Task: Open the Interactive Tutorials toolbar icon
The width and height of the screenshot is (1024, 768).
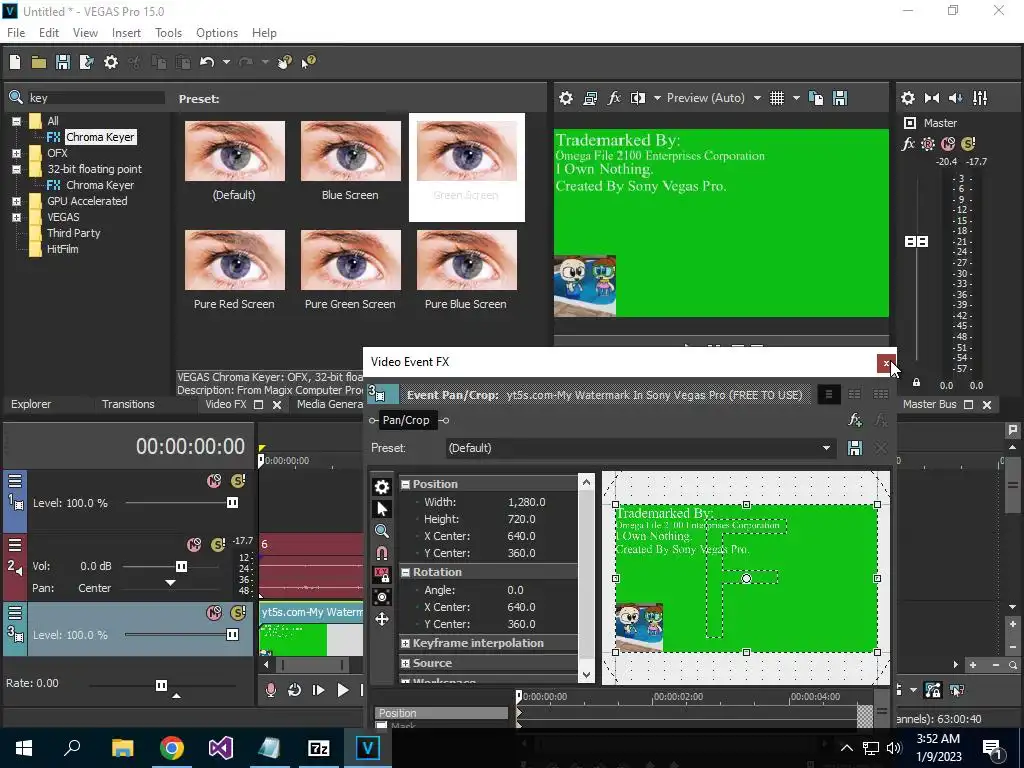Action: (284, 62)
